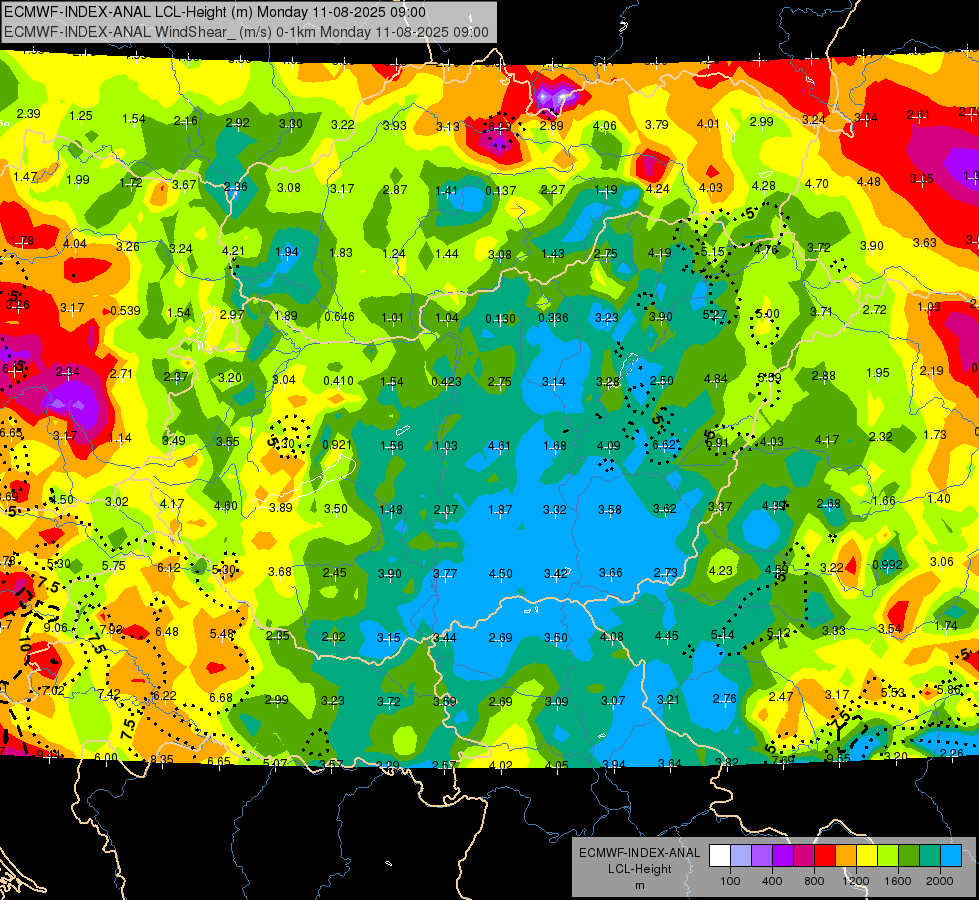This screenshot has width=979, height=900.
Task: Click the wind shear value 9.55
Action: tap(838, 759)
